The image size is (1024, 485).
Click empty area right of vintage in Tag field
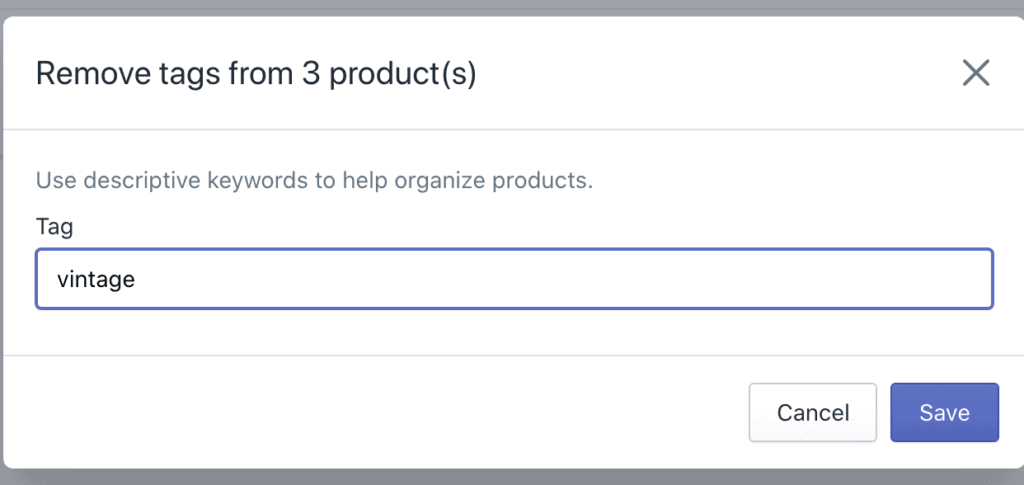(562, 279)
